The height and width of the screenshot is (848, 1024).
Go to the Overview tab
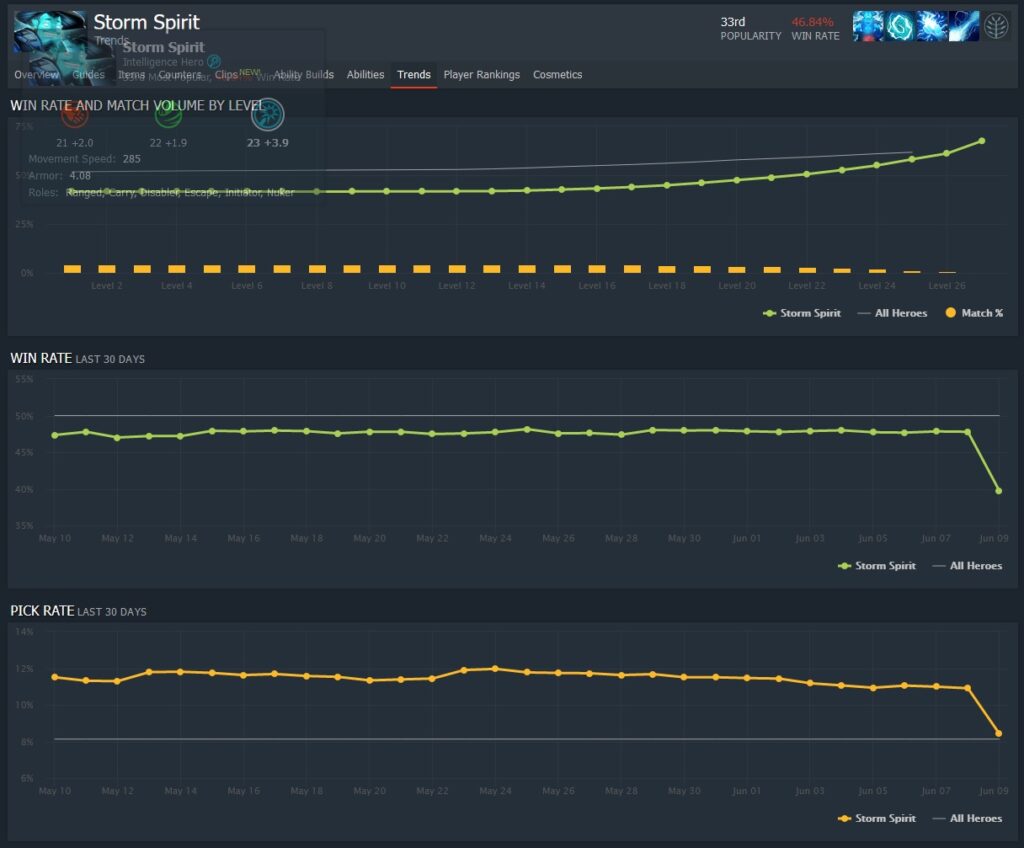(37, 74)
